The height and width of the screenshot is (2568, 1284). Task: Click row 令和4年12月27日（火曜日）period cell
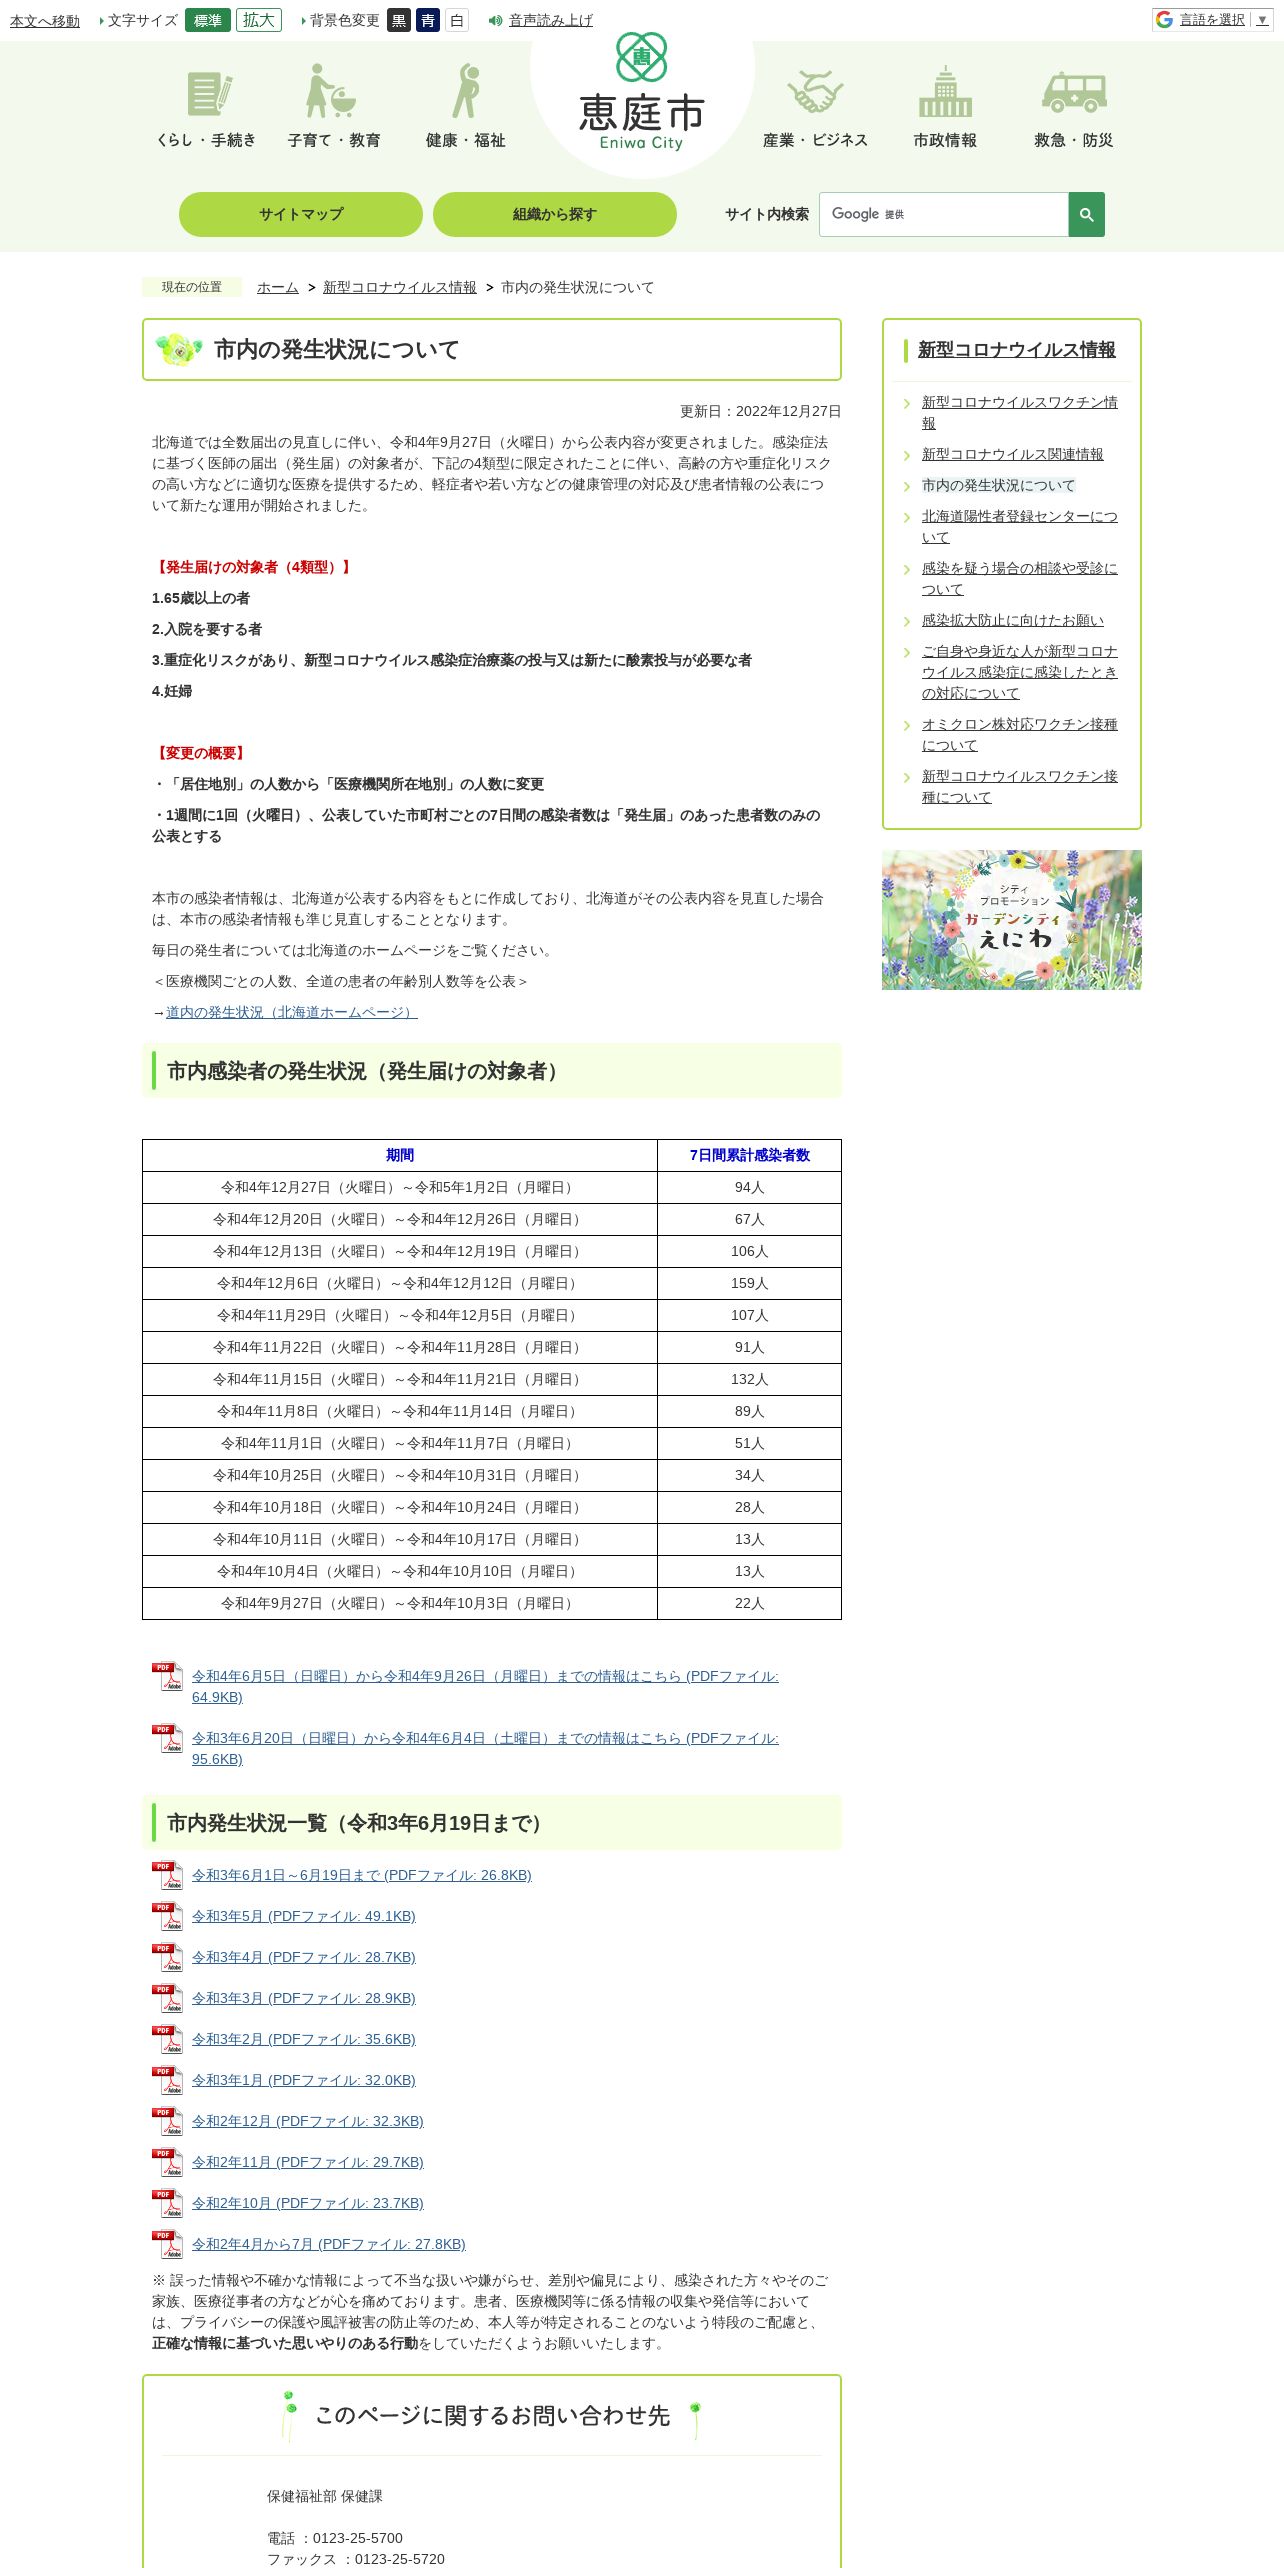coord(400,1187)
